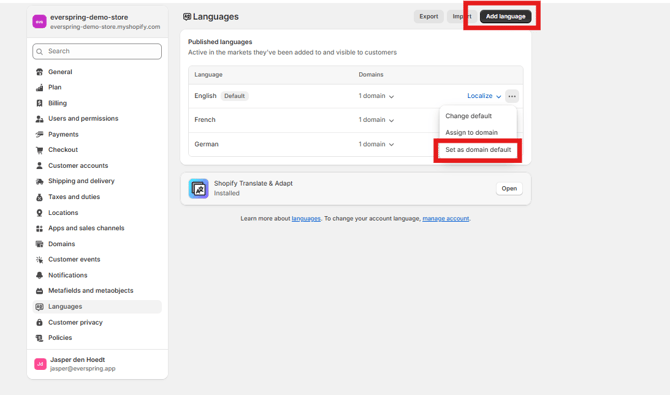This screenshot has width=670, height=395.
Task: Click the Languages icon in sidebar
Action: click(x=39, y=307)
